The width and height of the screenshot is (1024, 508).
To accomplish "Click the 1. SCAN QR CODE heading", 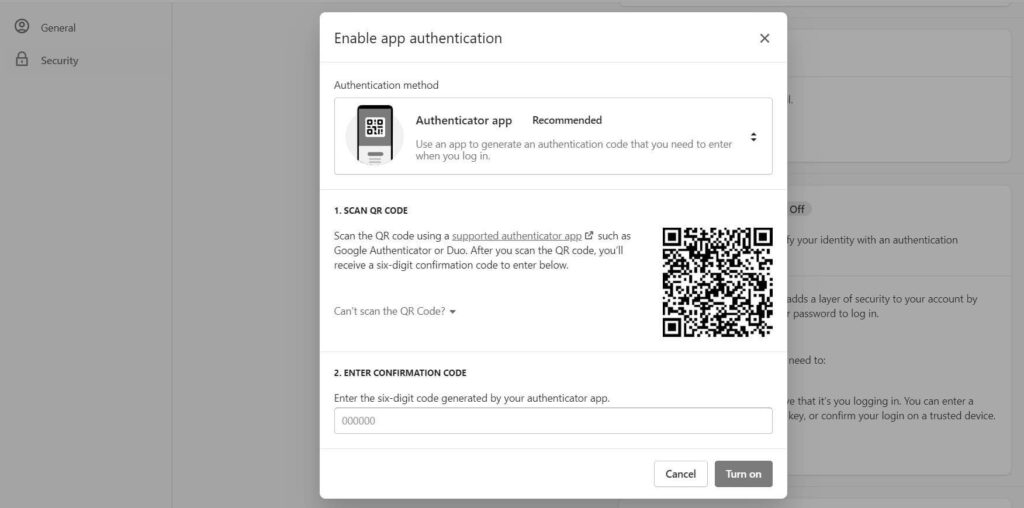I will pos(371,211).
